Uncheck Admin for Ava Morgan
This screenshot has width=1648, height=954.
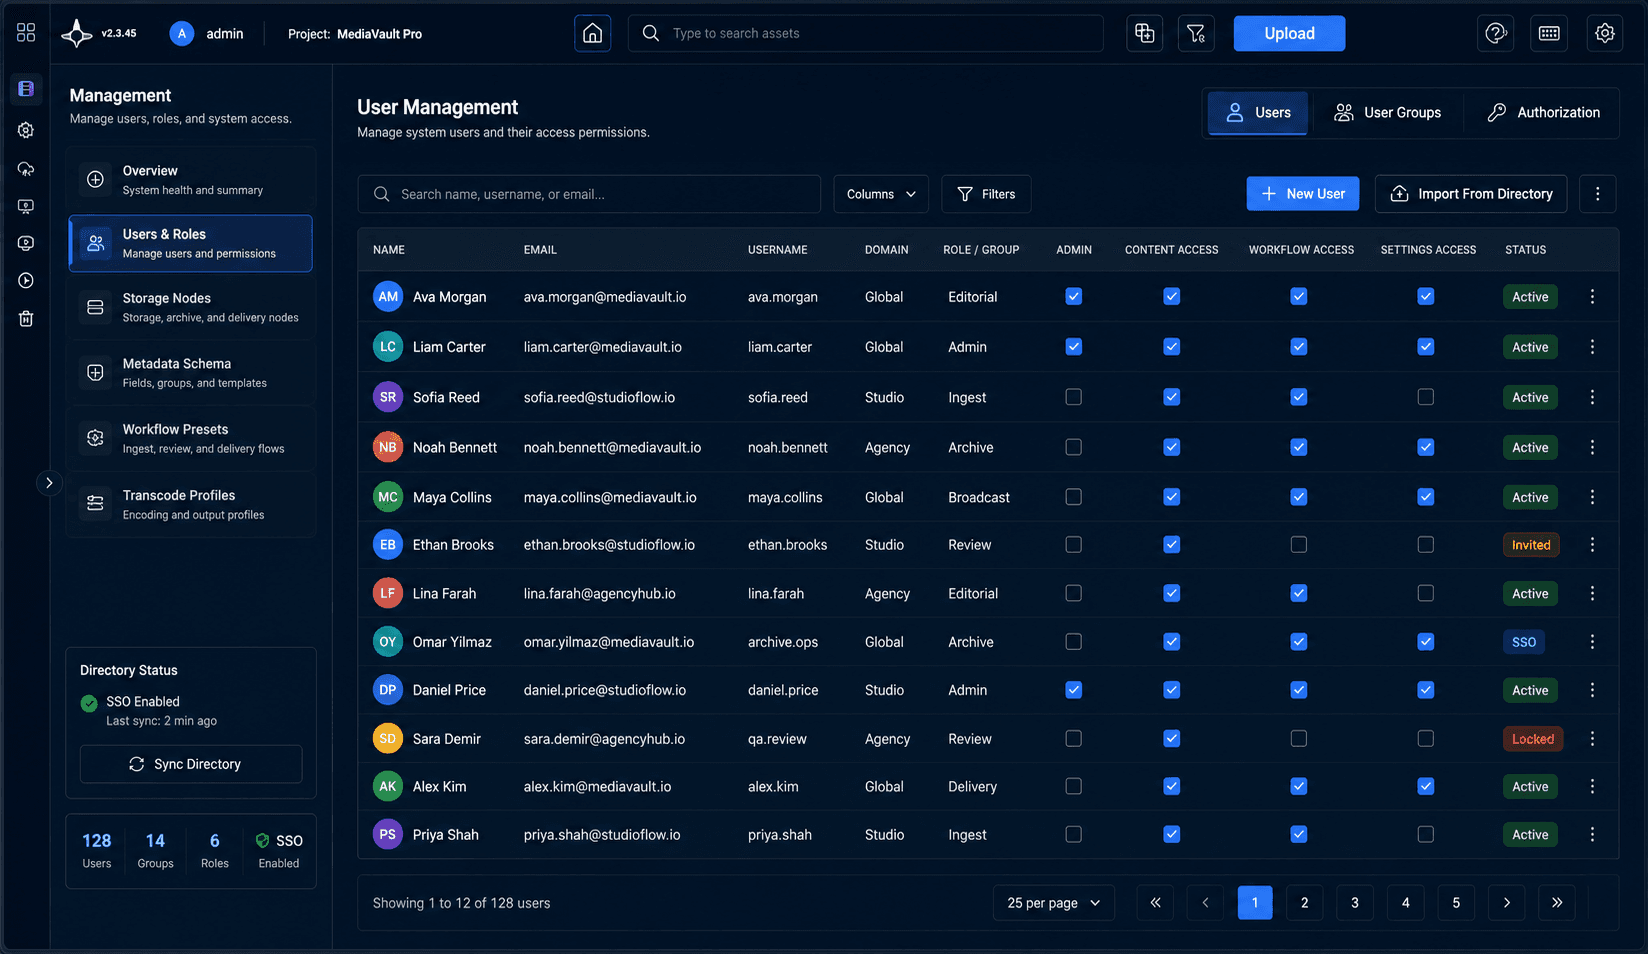pyautogui.click(x=1073, y=297)
